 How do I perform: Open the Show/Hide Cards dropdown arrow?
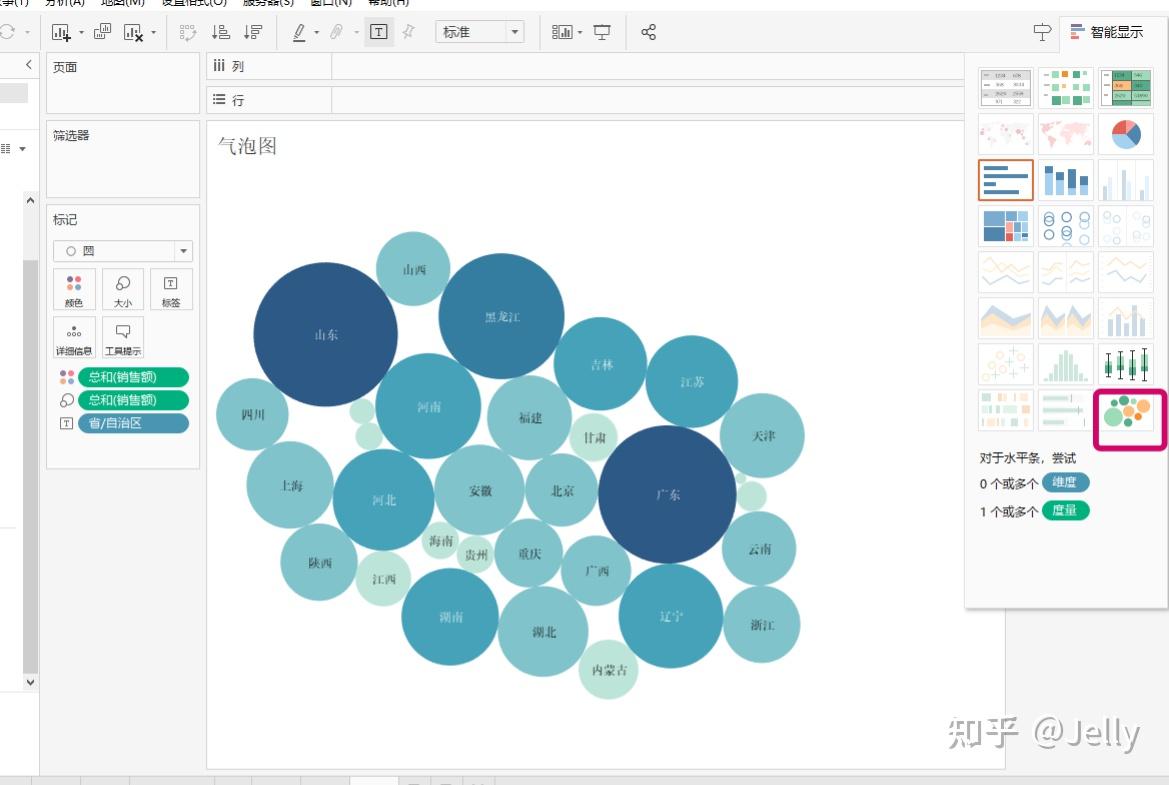(x=580, y=33)
